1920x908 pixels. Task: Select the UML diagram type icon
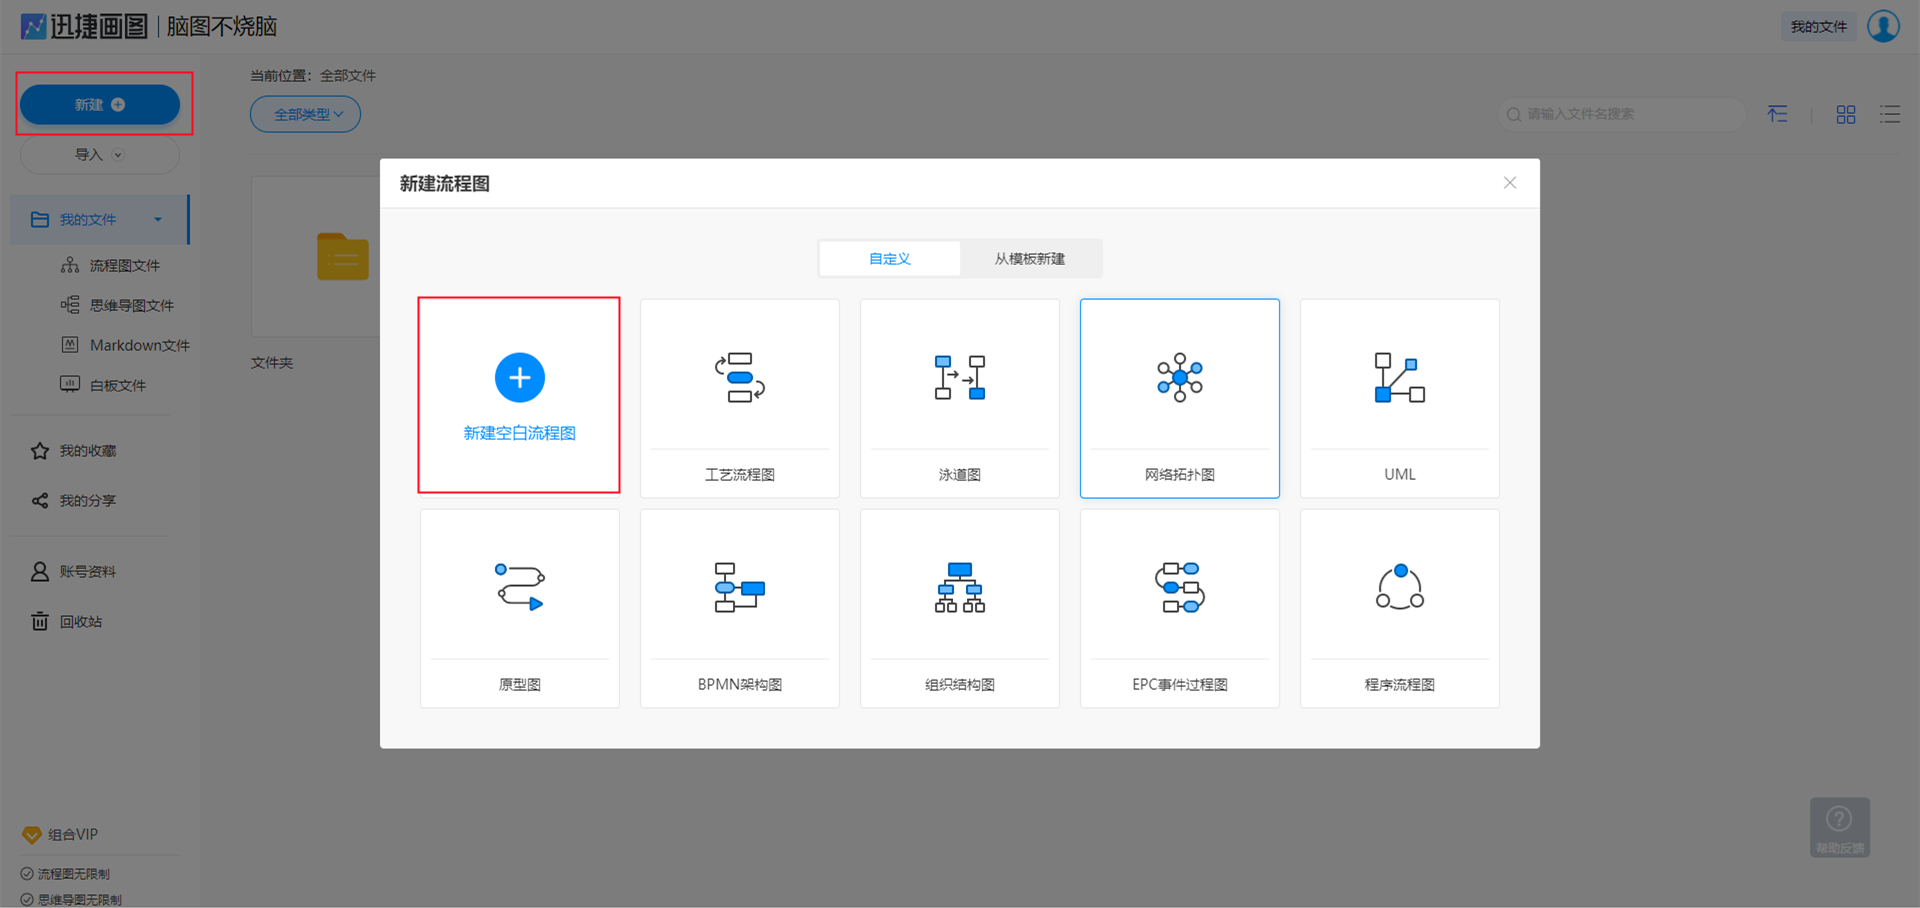[x=1399, y=378]
